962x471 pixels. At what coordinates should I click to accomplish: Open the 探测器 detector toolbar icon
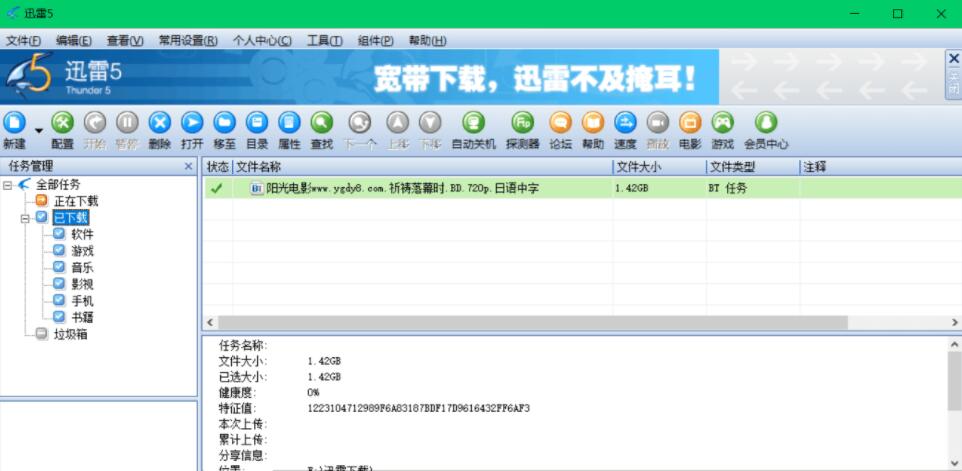click(x=523, y=123)
